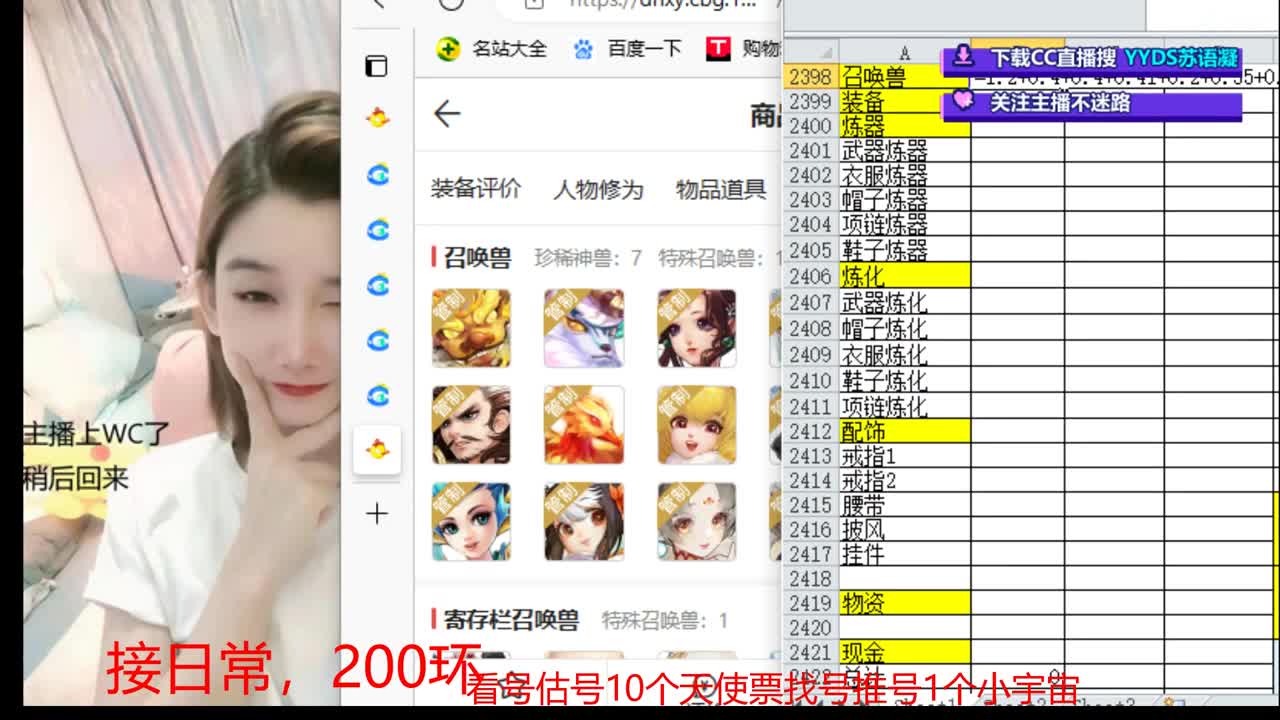Click the plus icon below the sidebar icons

pyautogui.click(x=376, y=514)
